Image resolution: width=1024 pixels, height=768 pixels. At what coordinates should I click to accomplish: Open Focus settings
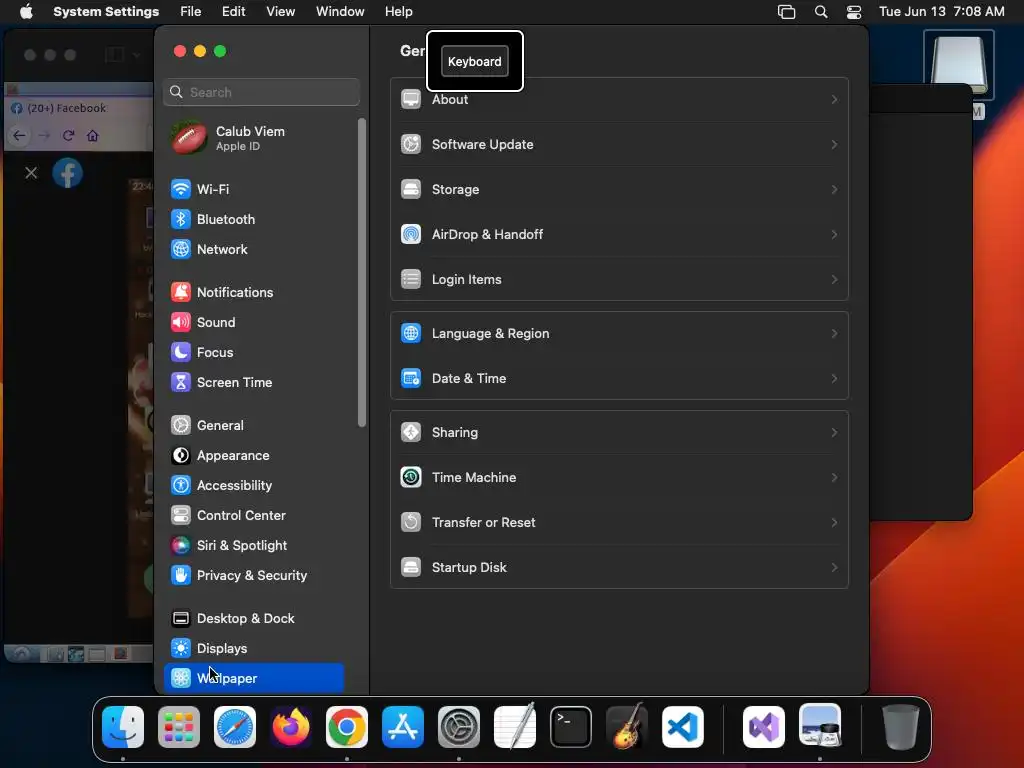253,353
